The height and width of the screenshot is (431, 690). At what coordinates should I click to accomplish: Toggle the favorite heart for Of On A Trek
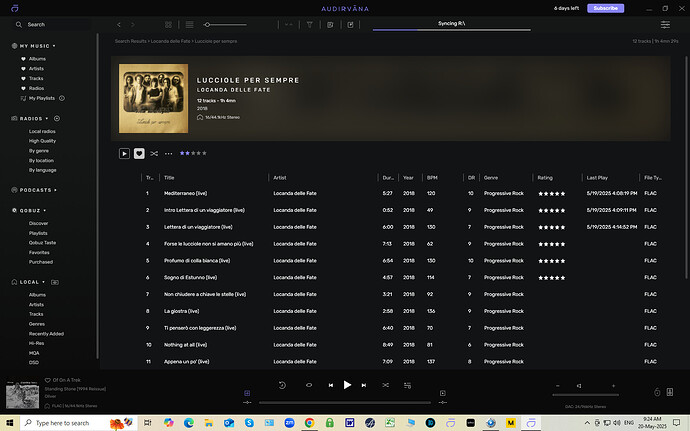(48, 380)
